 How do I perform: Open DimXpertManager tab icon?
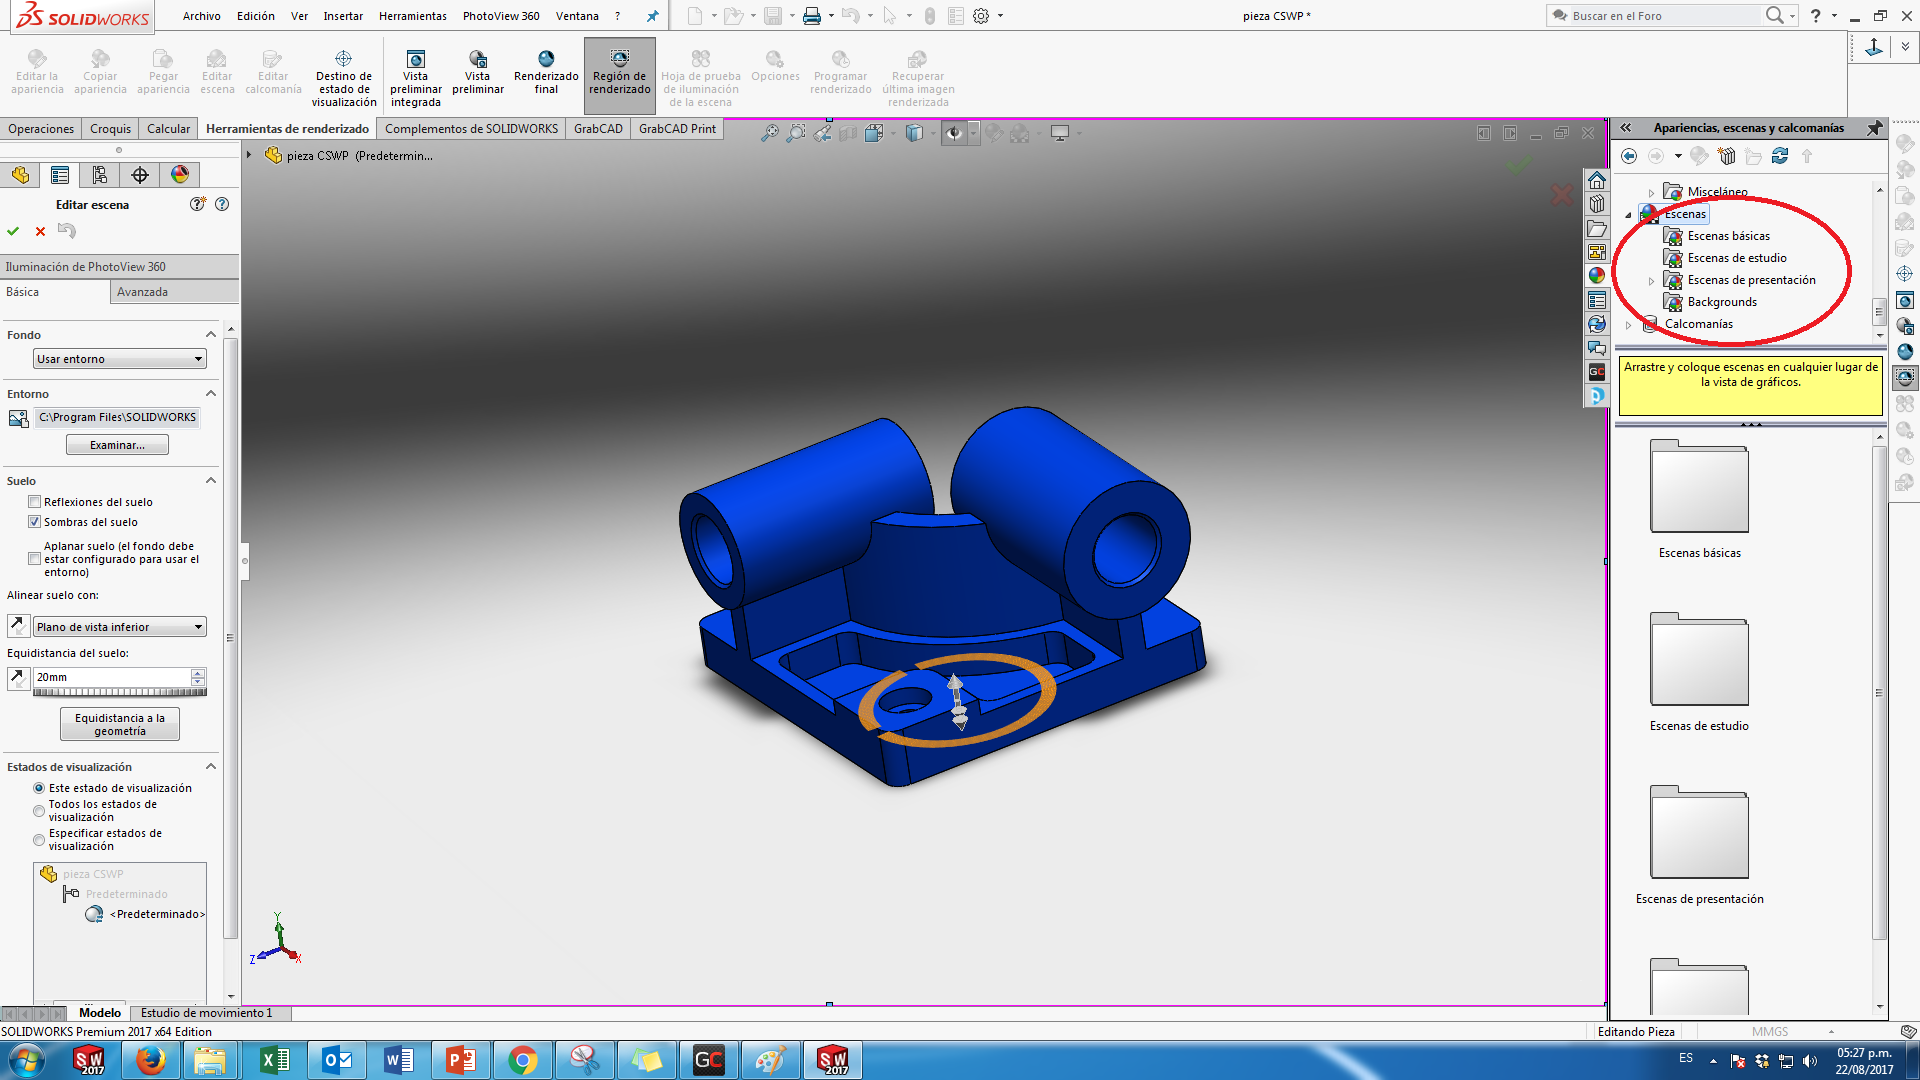pyautogui.click(x=140, y=175)
